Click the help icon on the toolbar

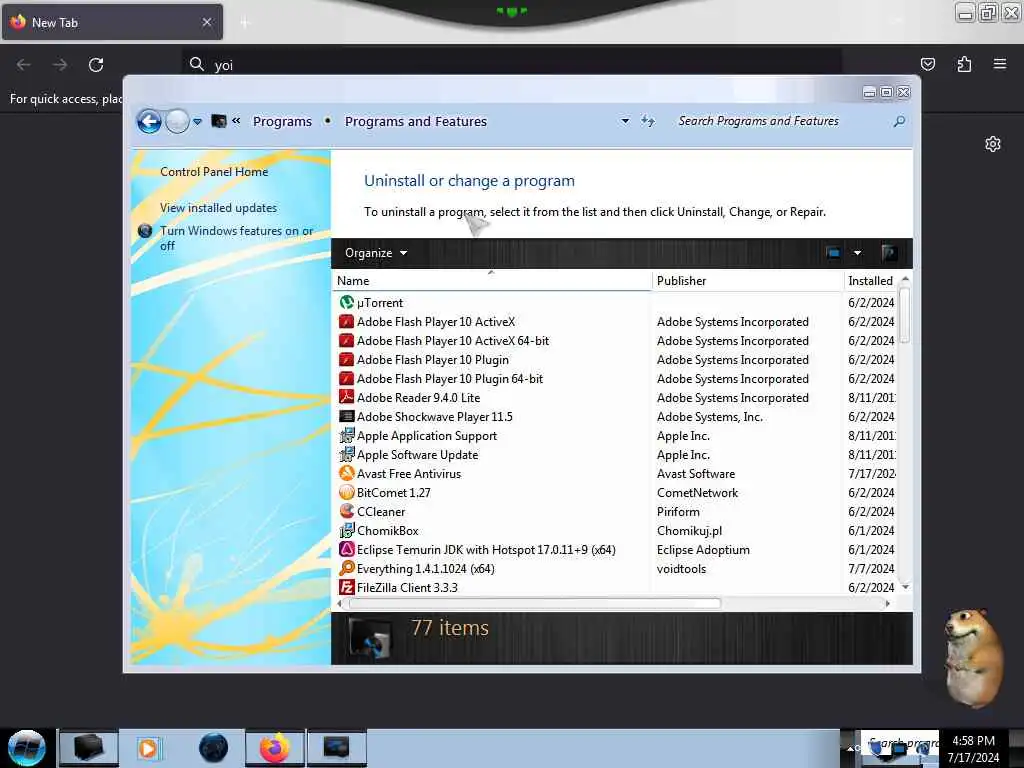(x=888, y=253)
